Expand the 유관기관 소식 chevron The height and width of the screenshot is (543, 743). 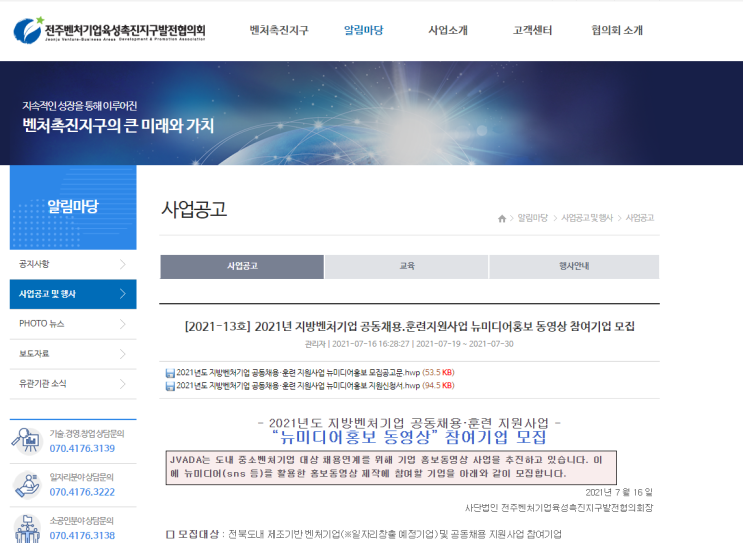tap(123, 383)
